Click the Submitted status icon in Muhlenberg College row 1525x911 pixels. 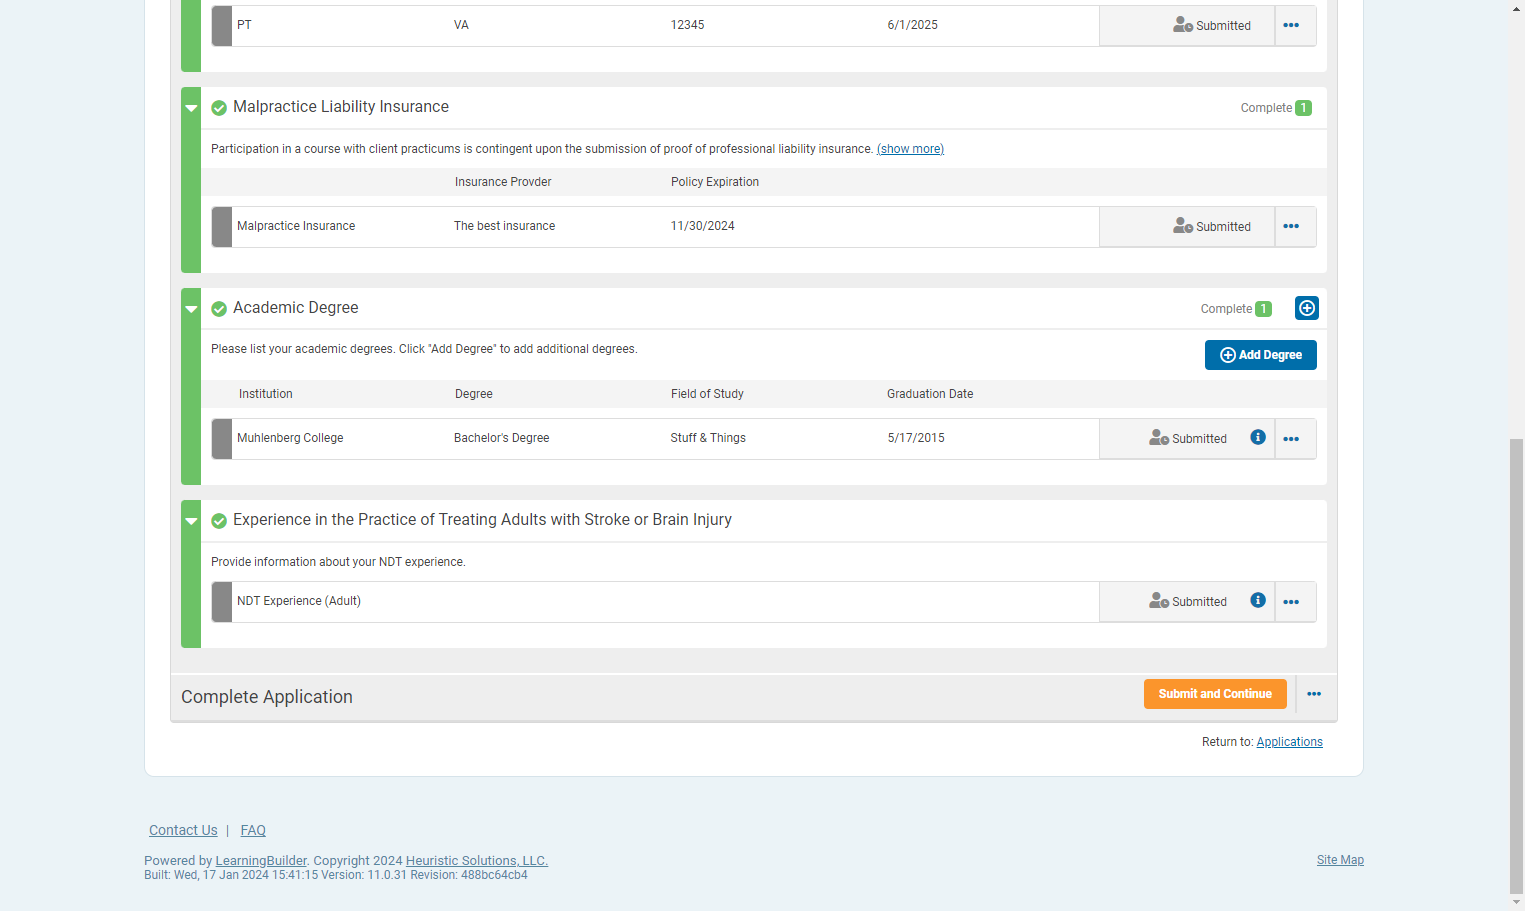[x=1159, y=438]
